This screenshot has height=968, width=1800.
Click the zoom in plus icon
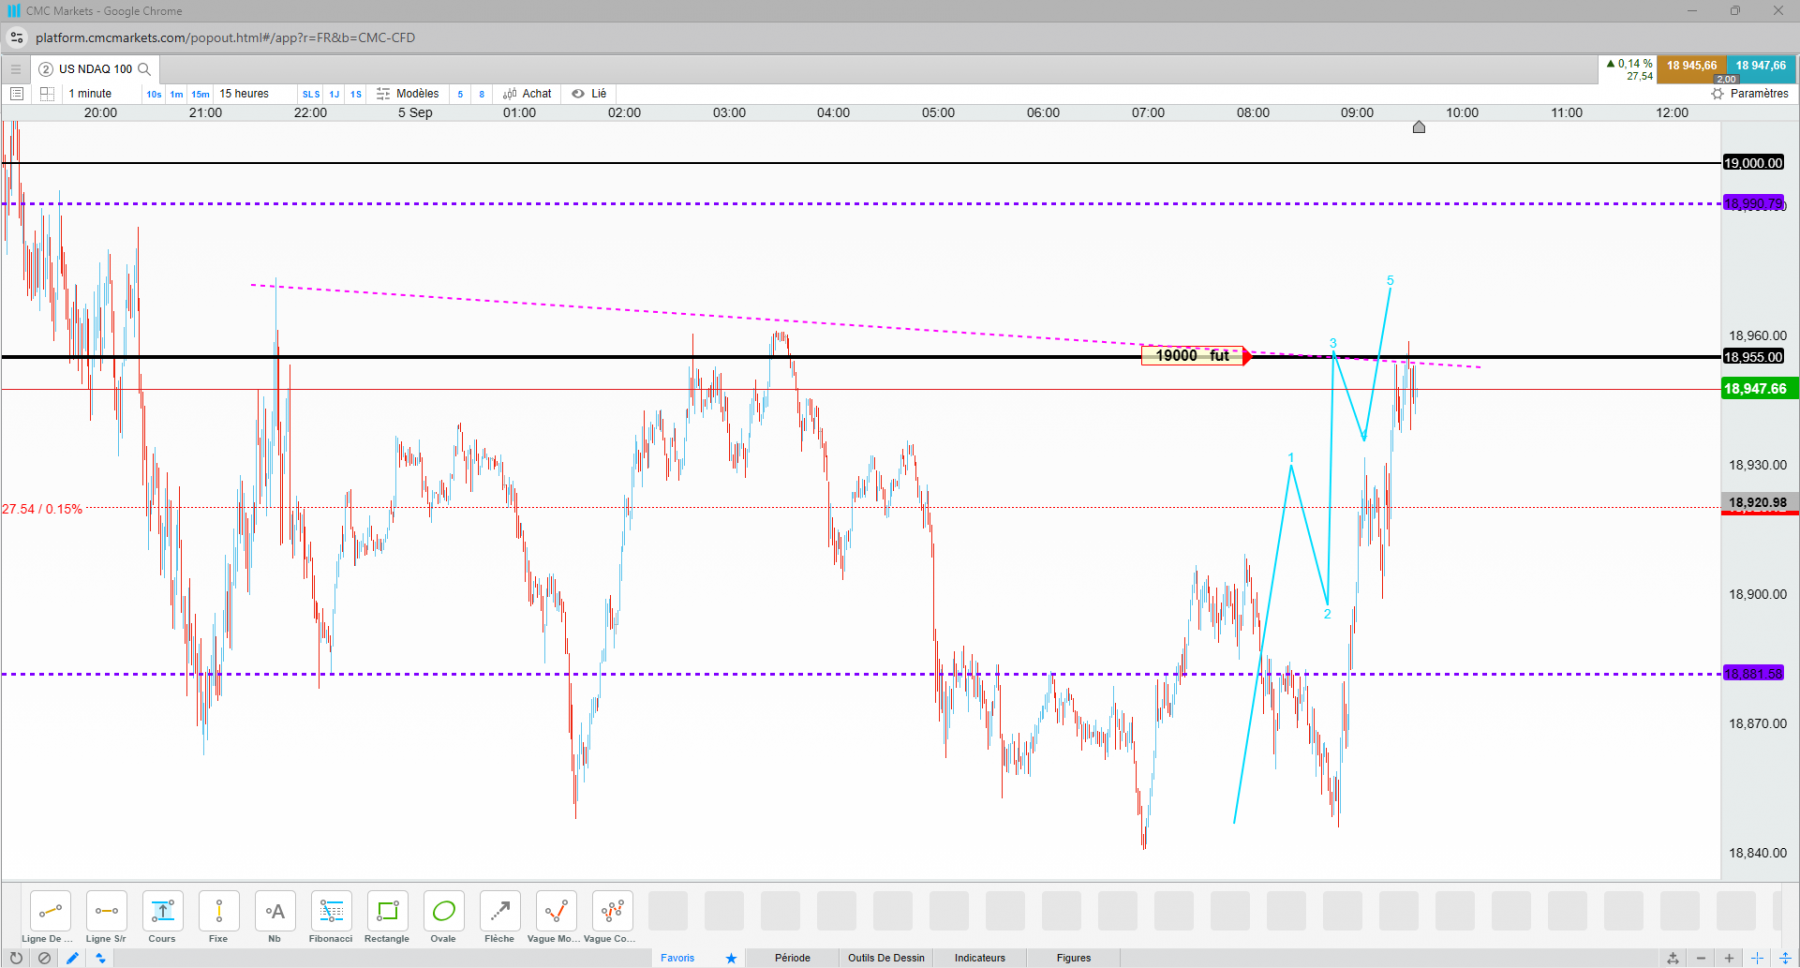point(1729,958)
